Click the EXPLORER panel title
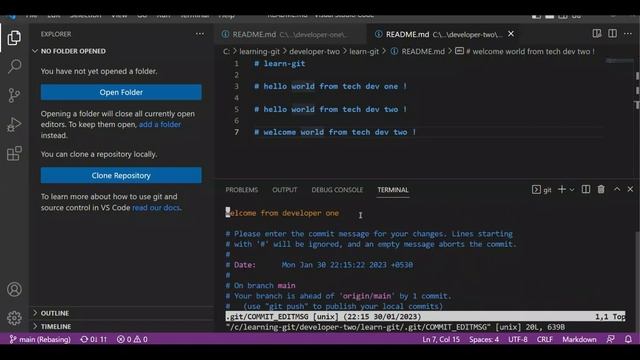Screen dimensions: 640x360 coord(56,34)
